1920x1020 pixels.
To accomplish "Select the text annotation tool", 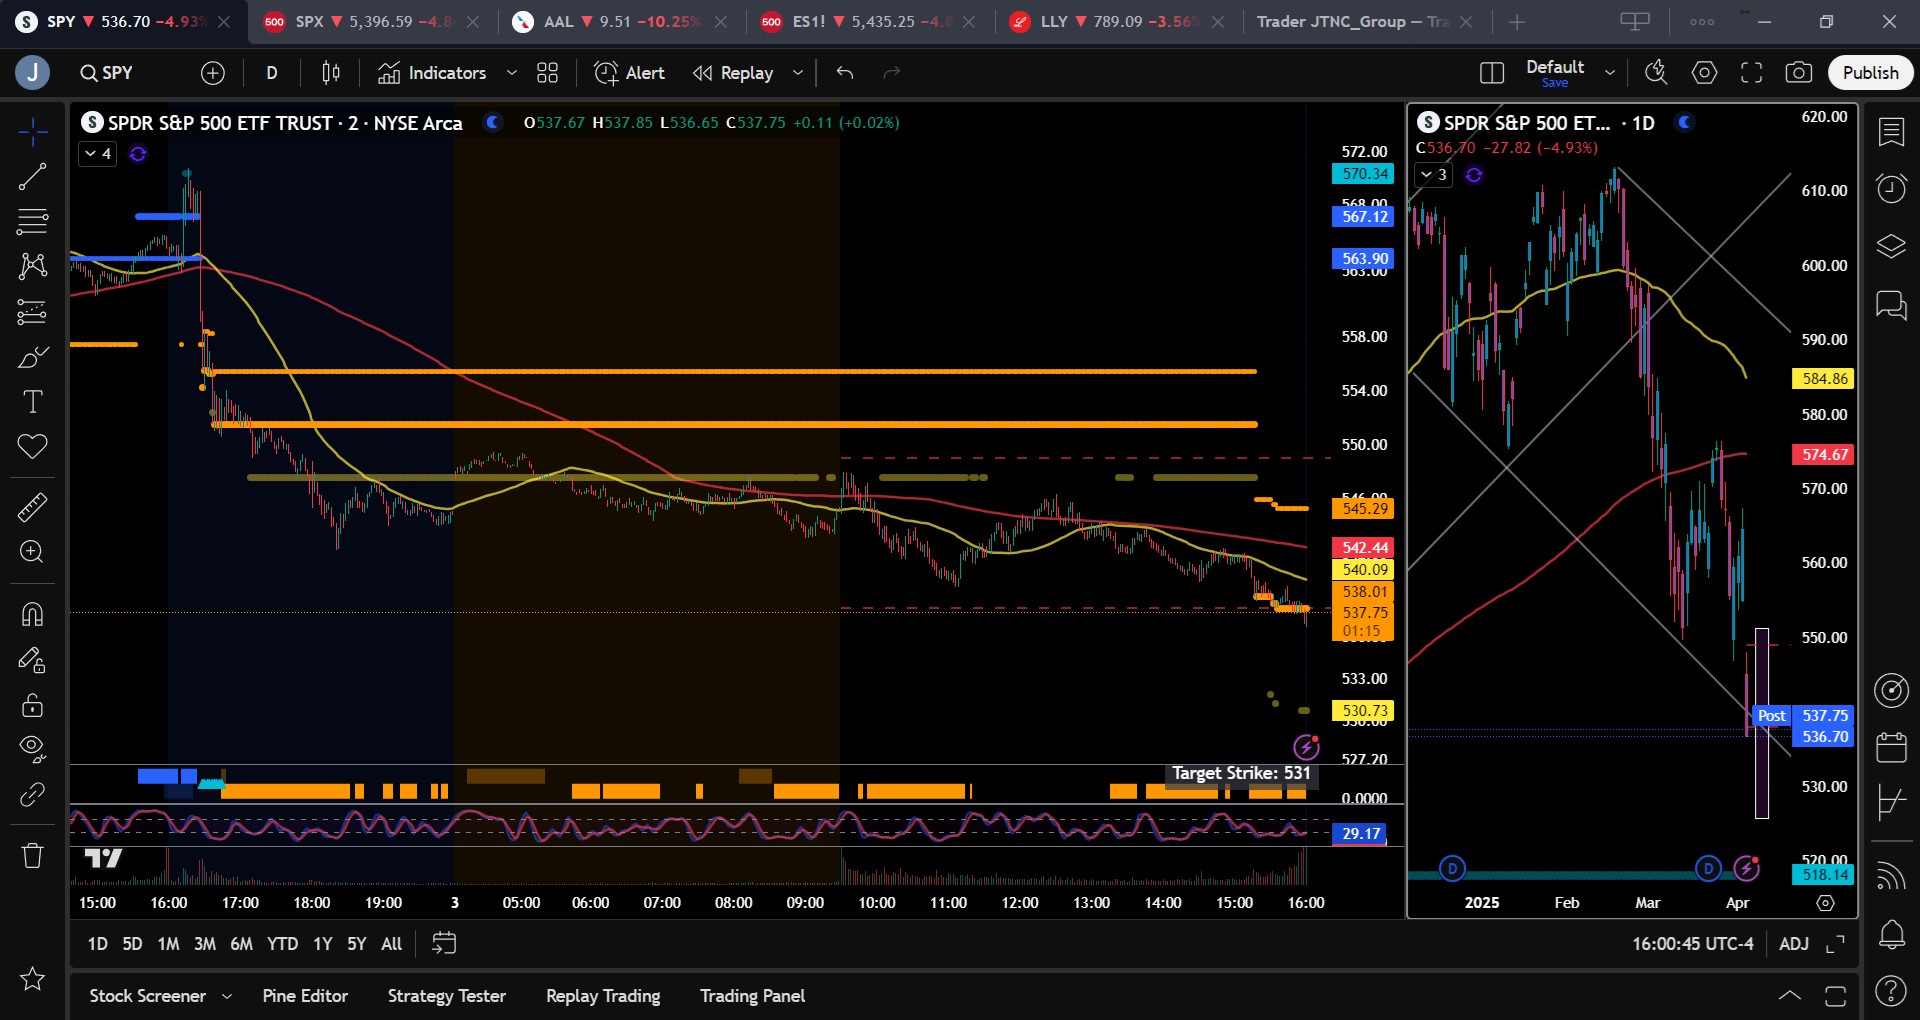I will pos(32,402).
